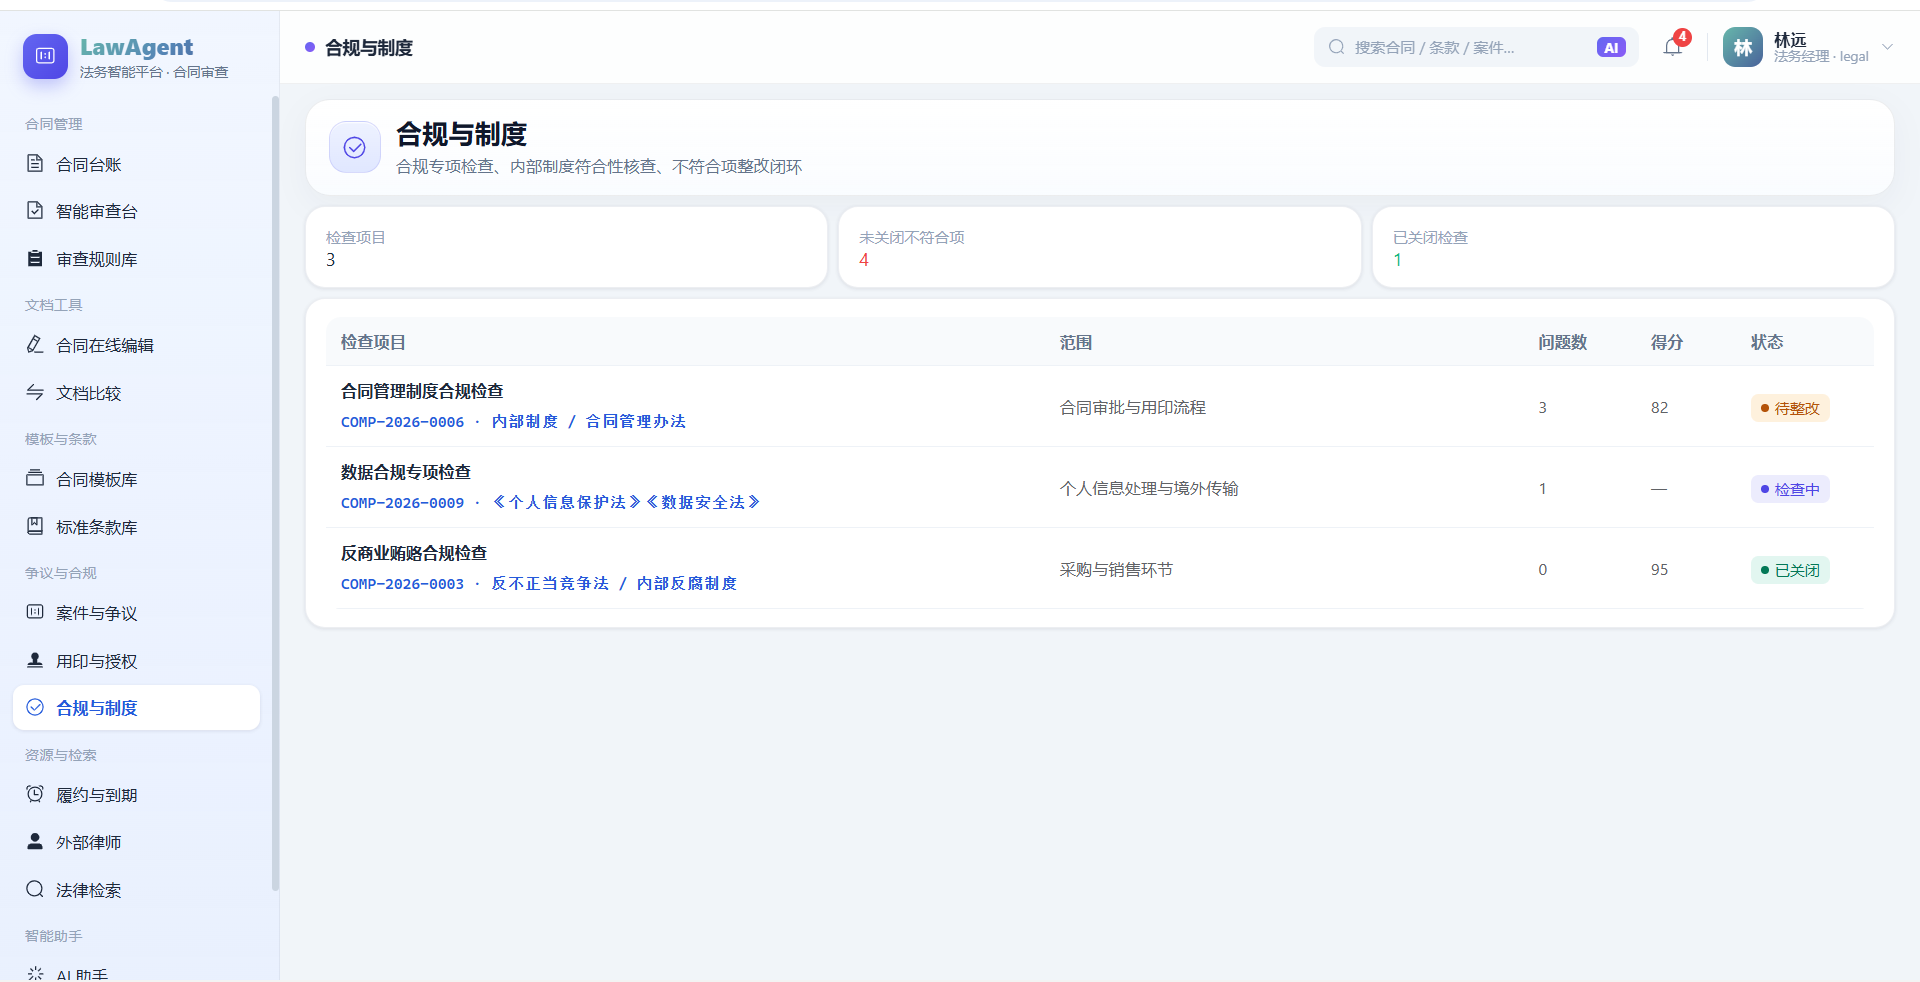Open 外部律师 menu item

pyautogui.click(x=136, y=842)
